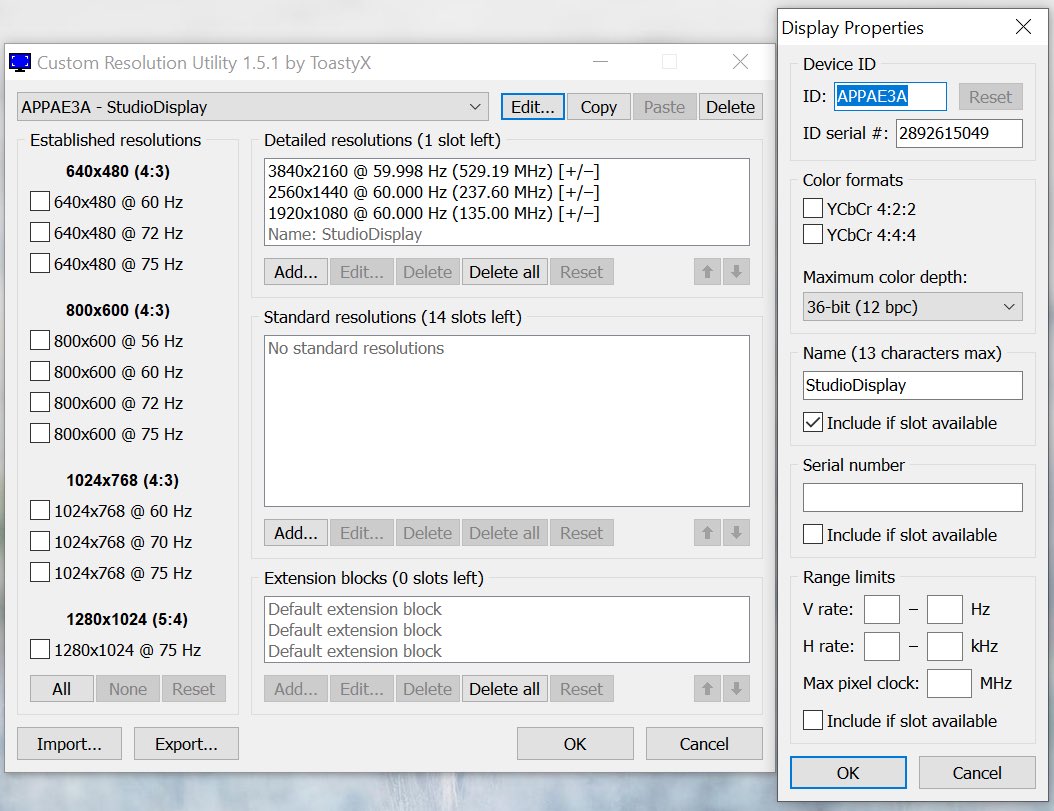Move extension block up with arrow button

click(707, 689)
